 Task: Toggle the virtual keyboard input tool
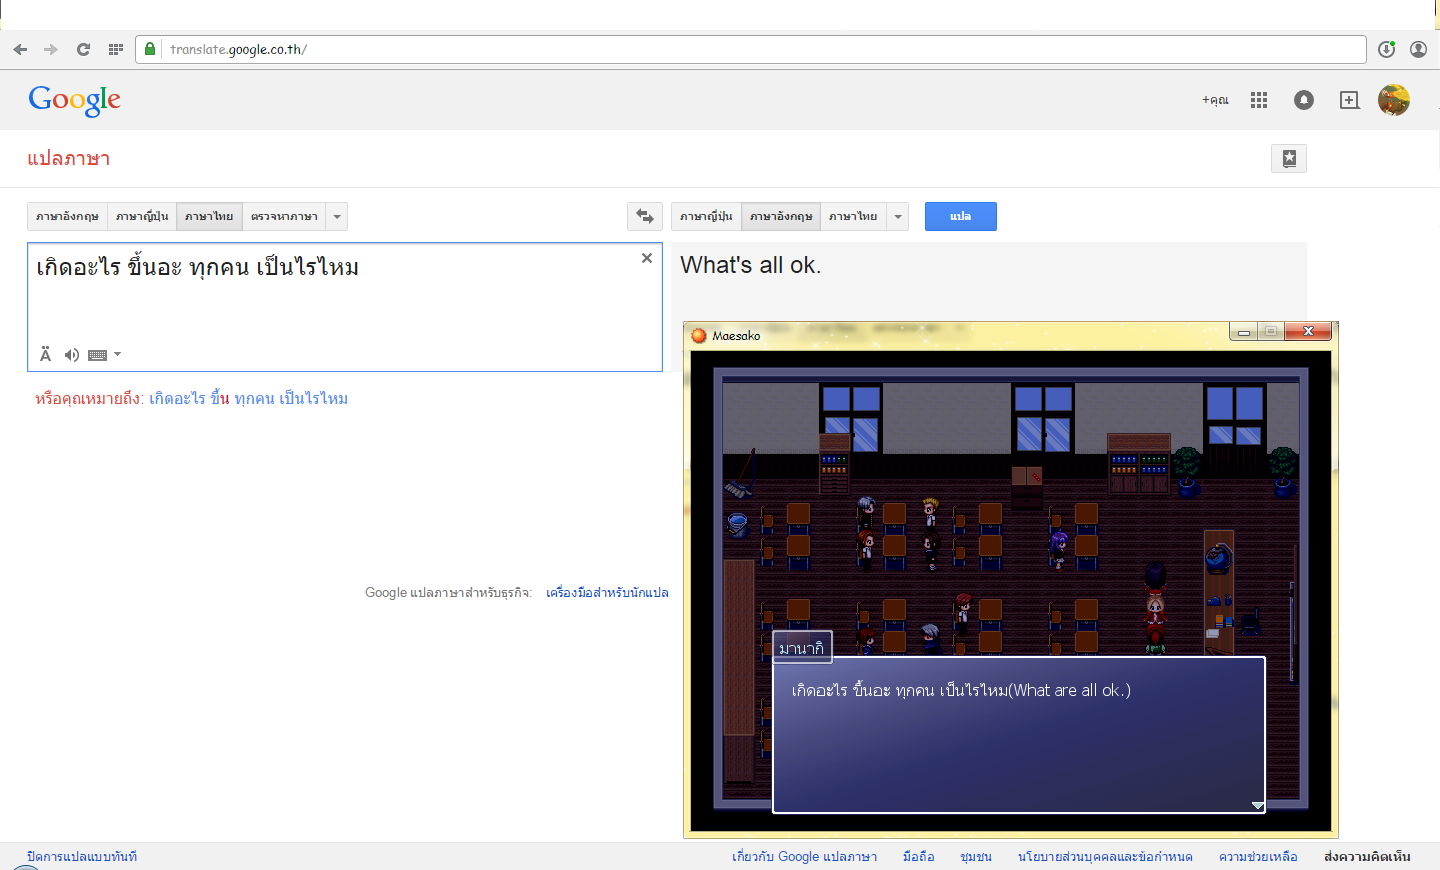coord(97,355)
